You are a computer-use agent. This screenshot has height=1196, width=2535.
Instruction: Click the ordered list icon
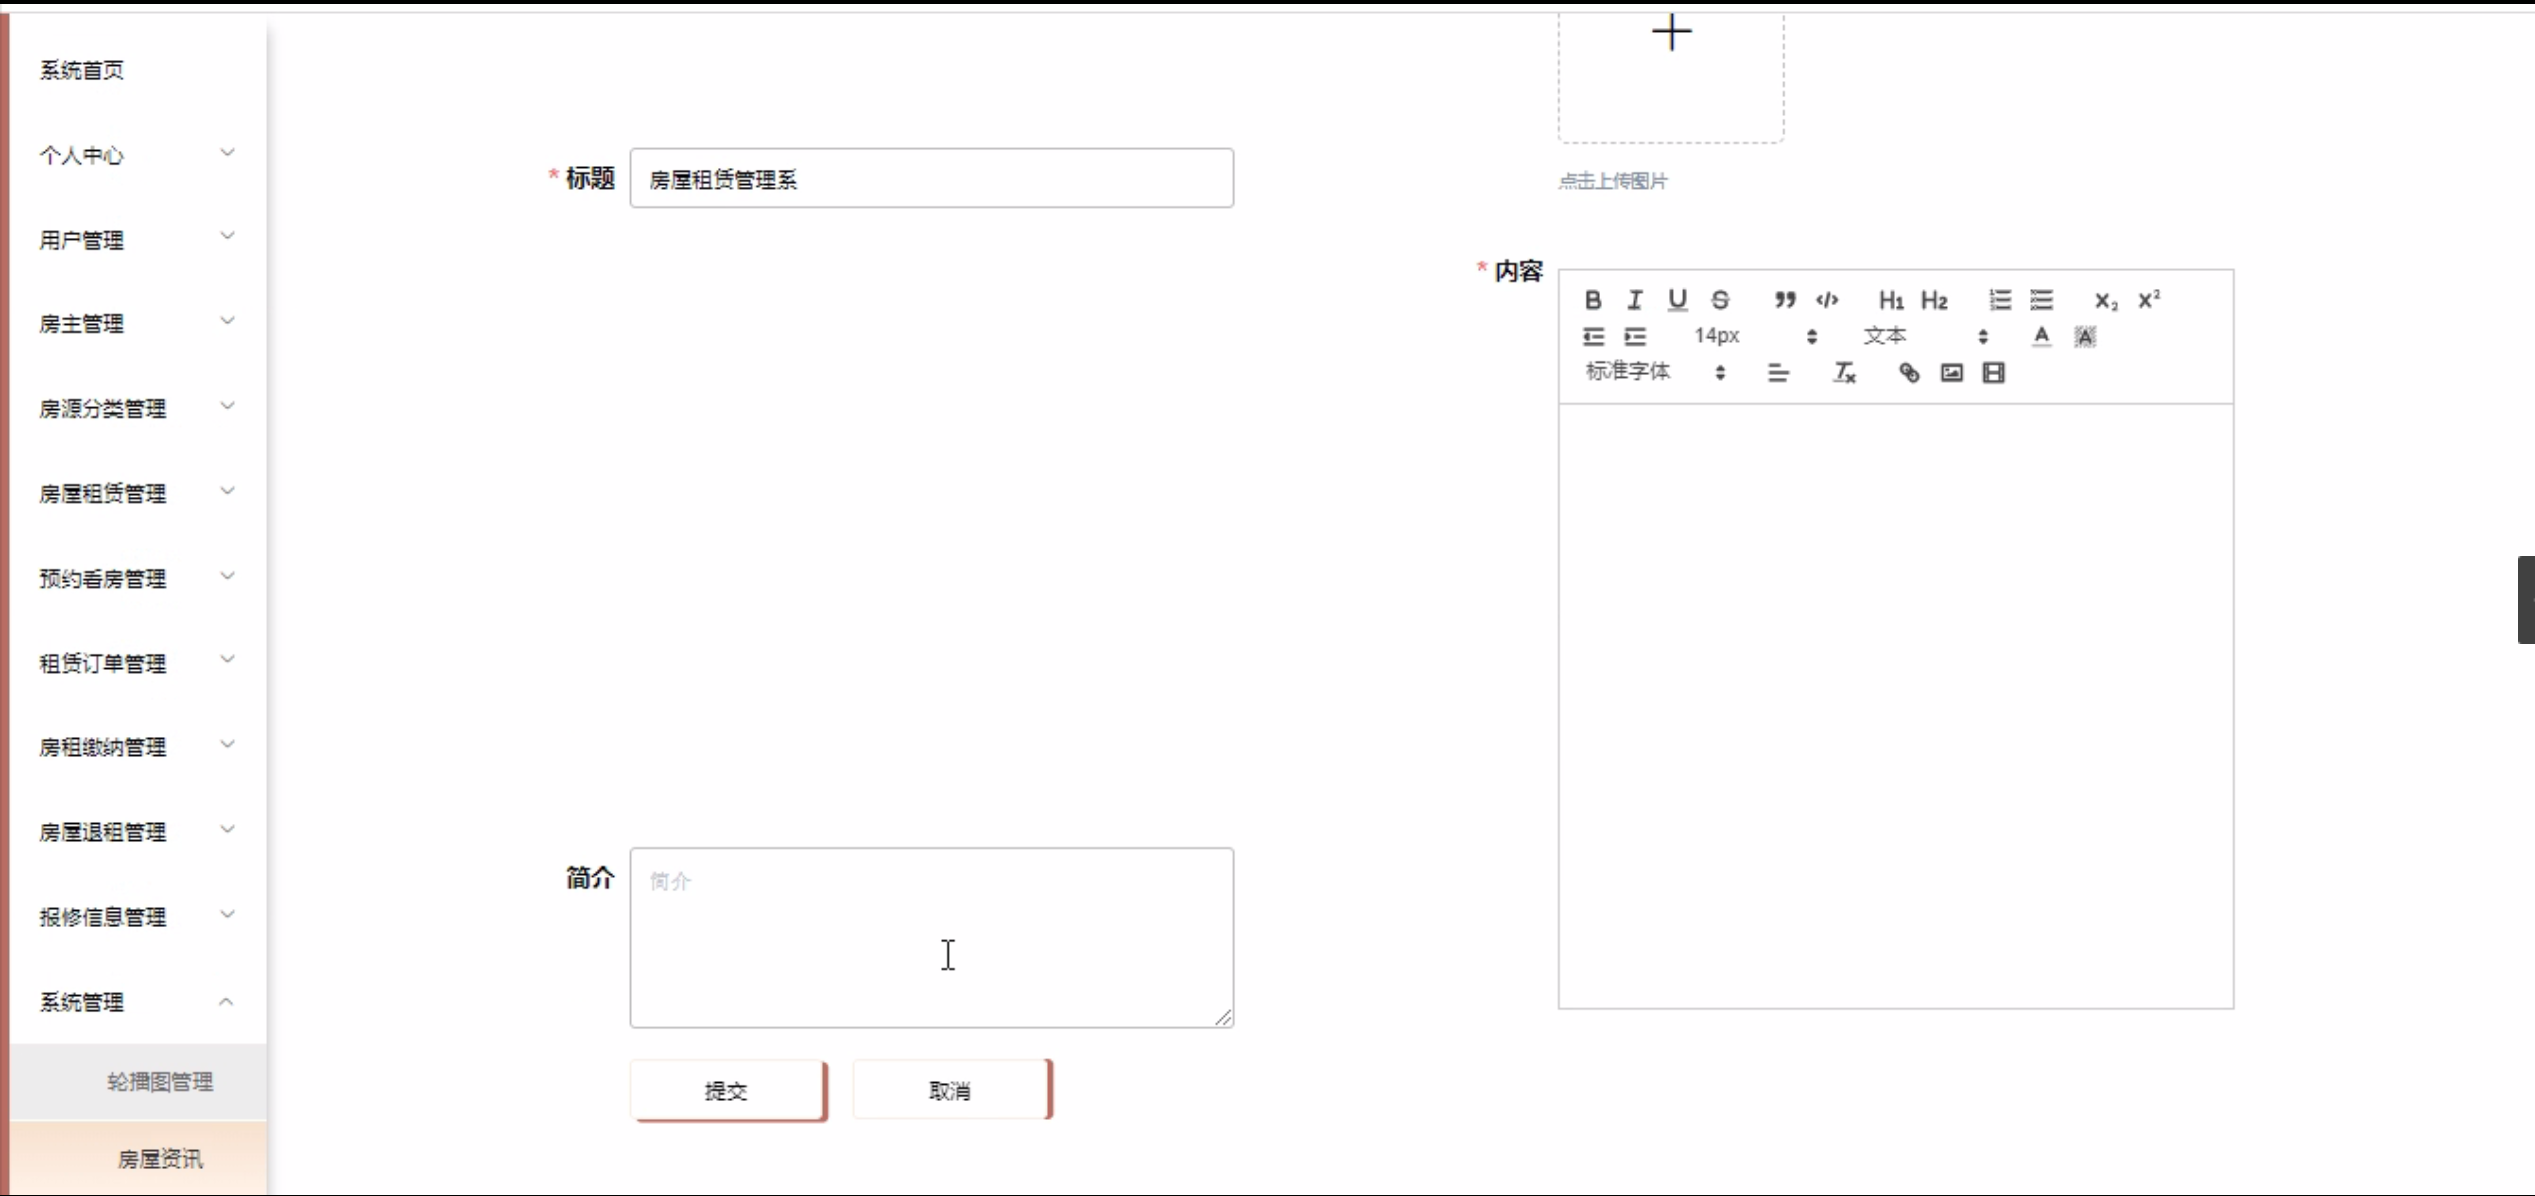coord(1999,300)
